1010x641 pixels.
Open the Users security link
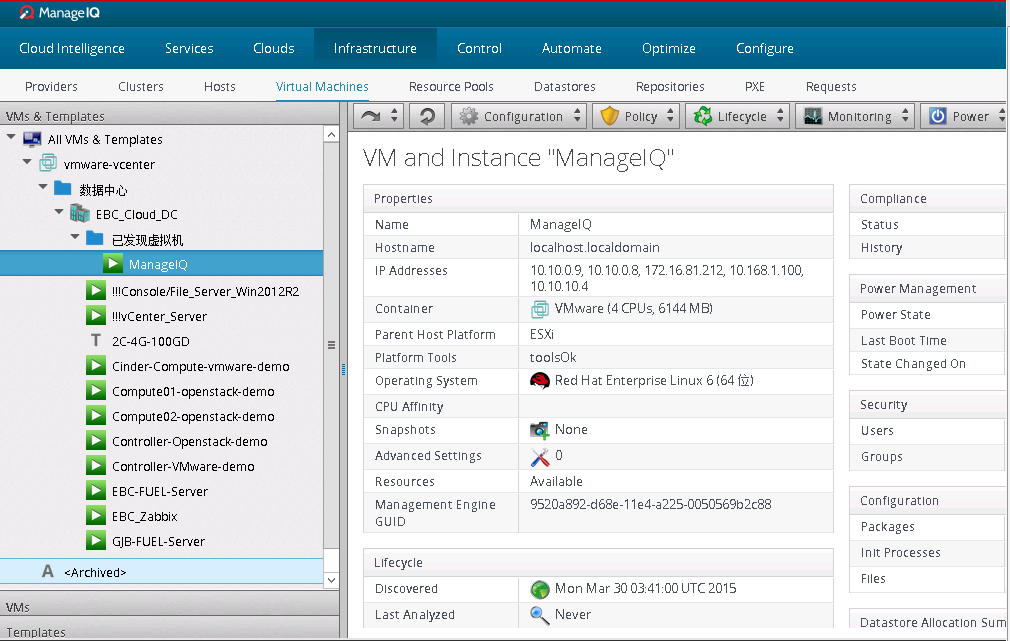[x=877, y=430]
